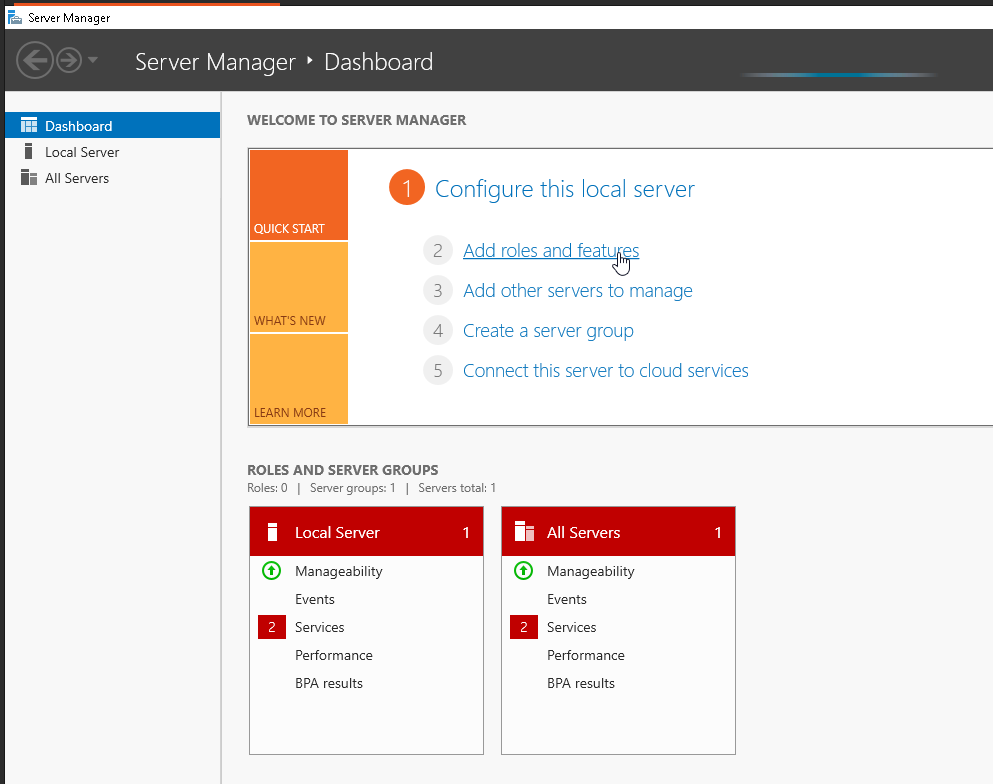Connect this server to cloud services

(x=605, y=371)
